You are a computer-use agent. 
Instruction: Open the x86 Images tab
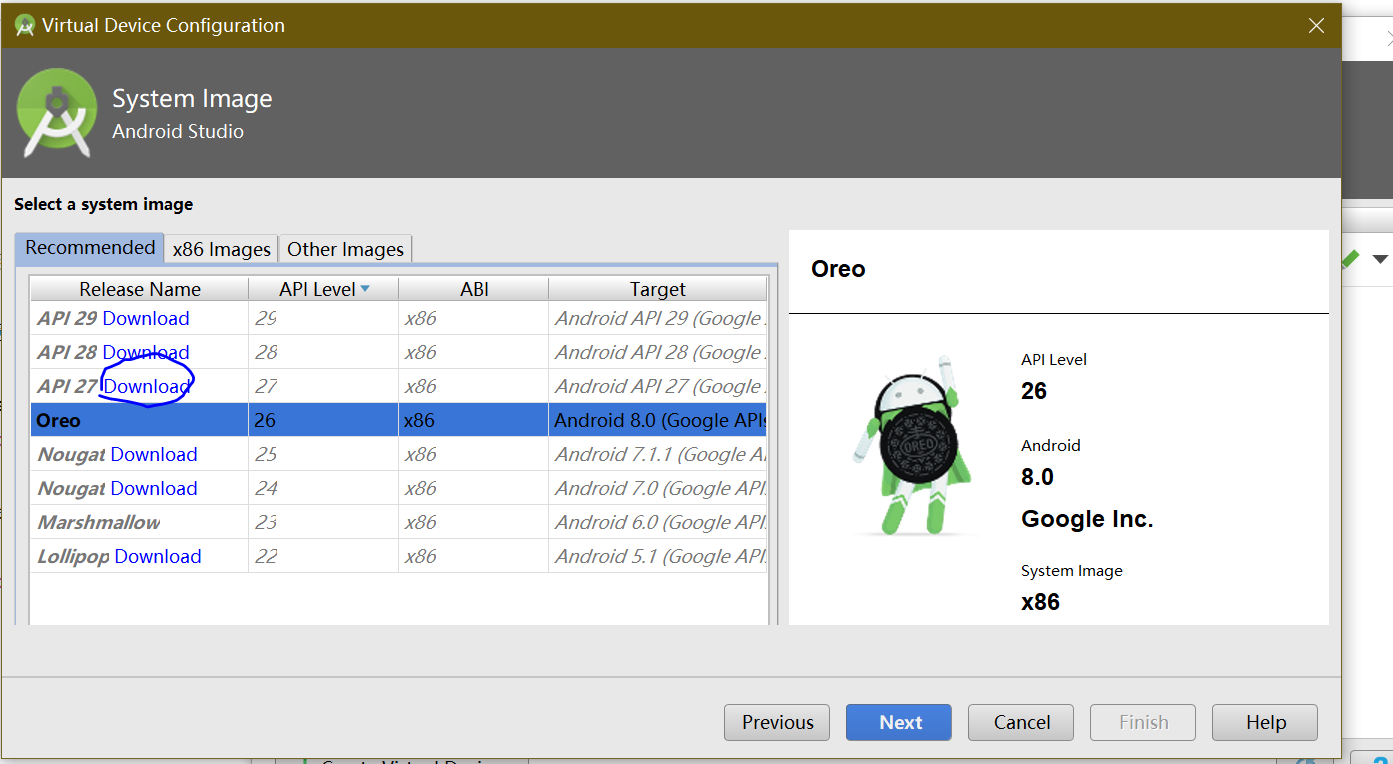(x=221, y=249)
